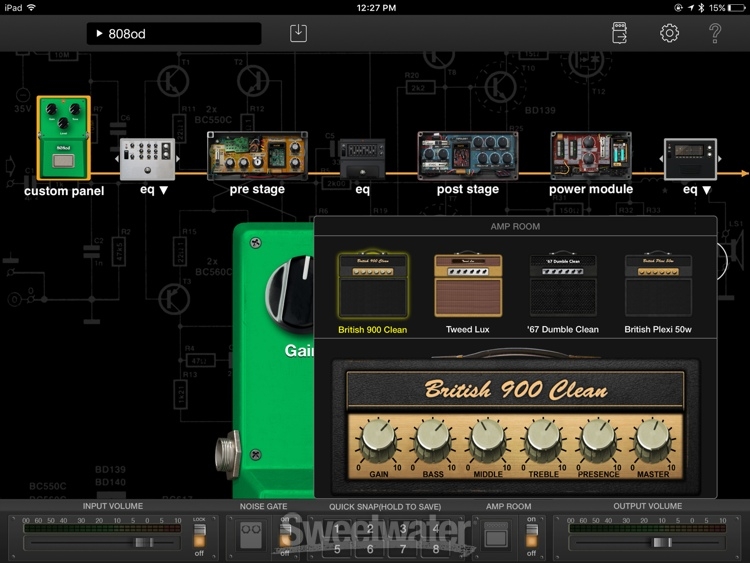Click the Output Volume slider handle

point(662,542)
